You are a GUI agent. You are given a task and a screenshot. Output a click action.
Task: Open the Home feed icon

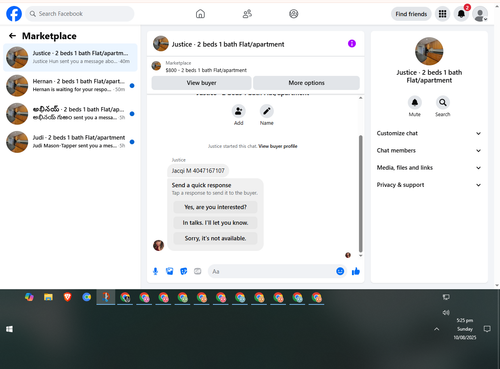[x=200, y=14]
